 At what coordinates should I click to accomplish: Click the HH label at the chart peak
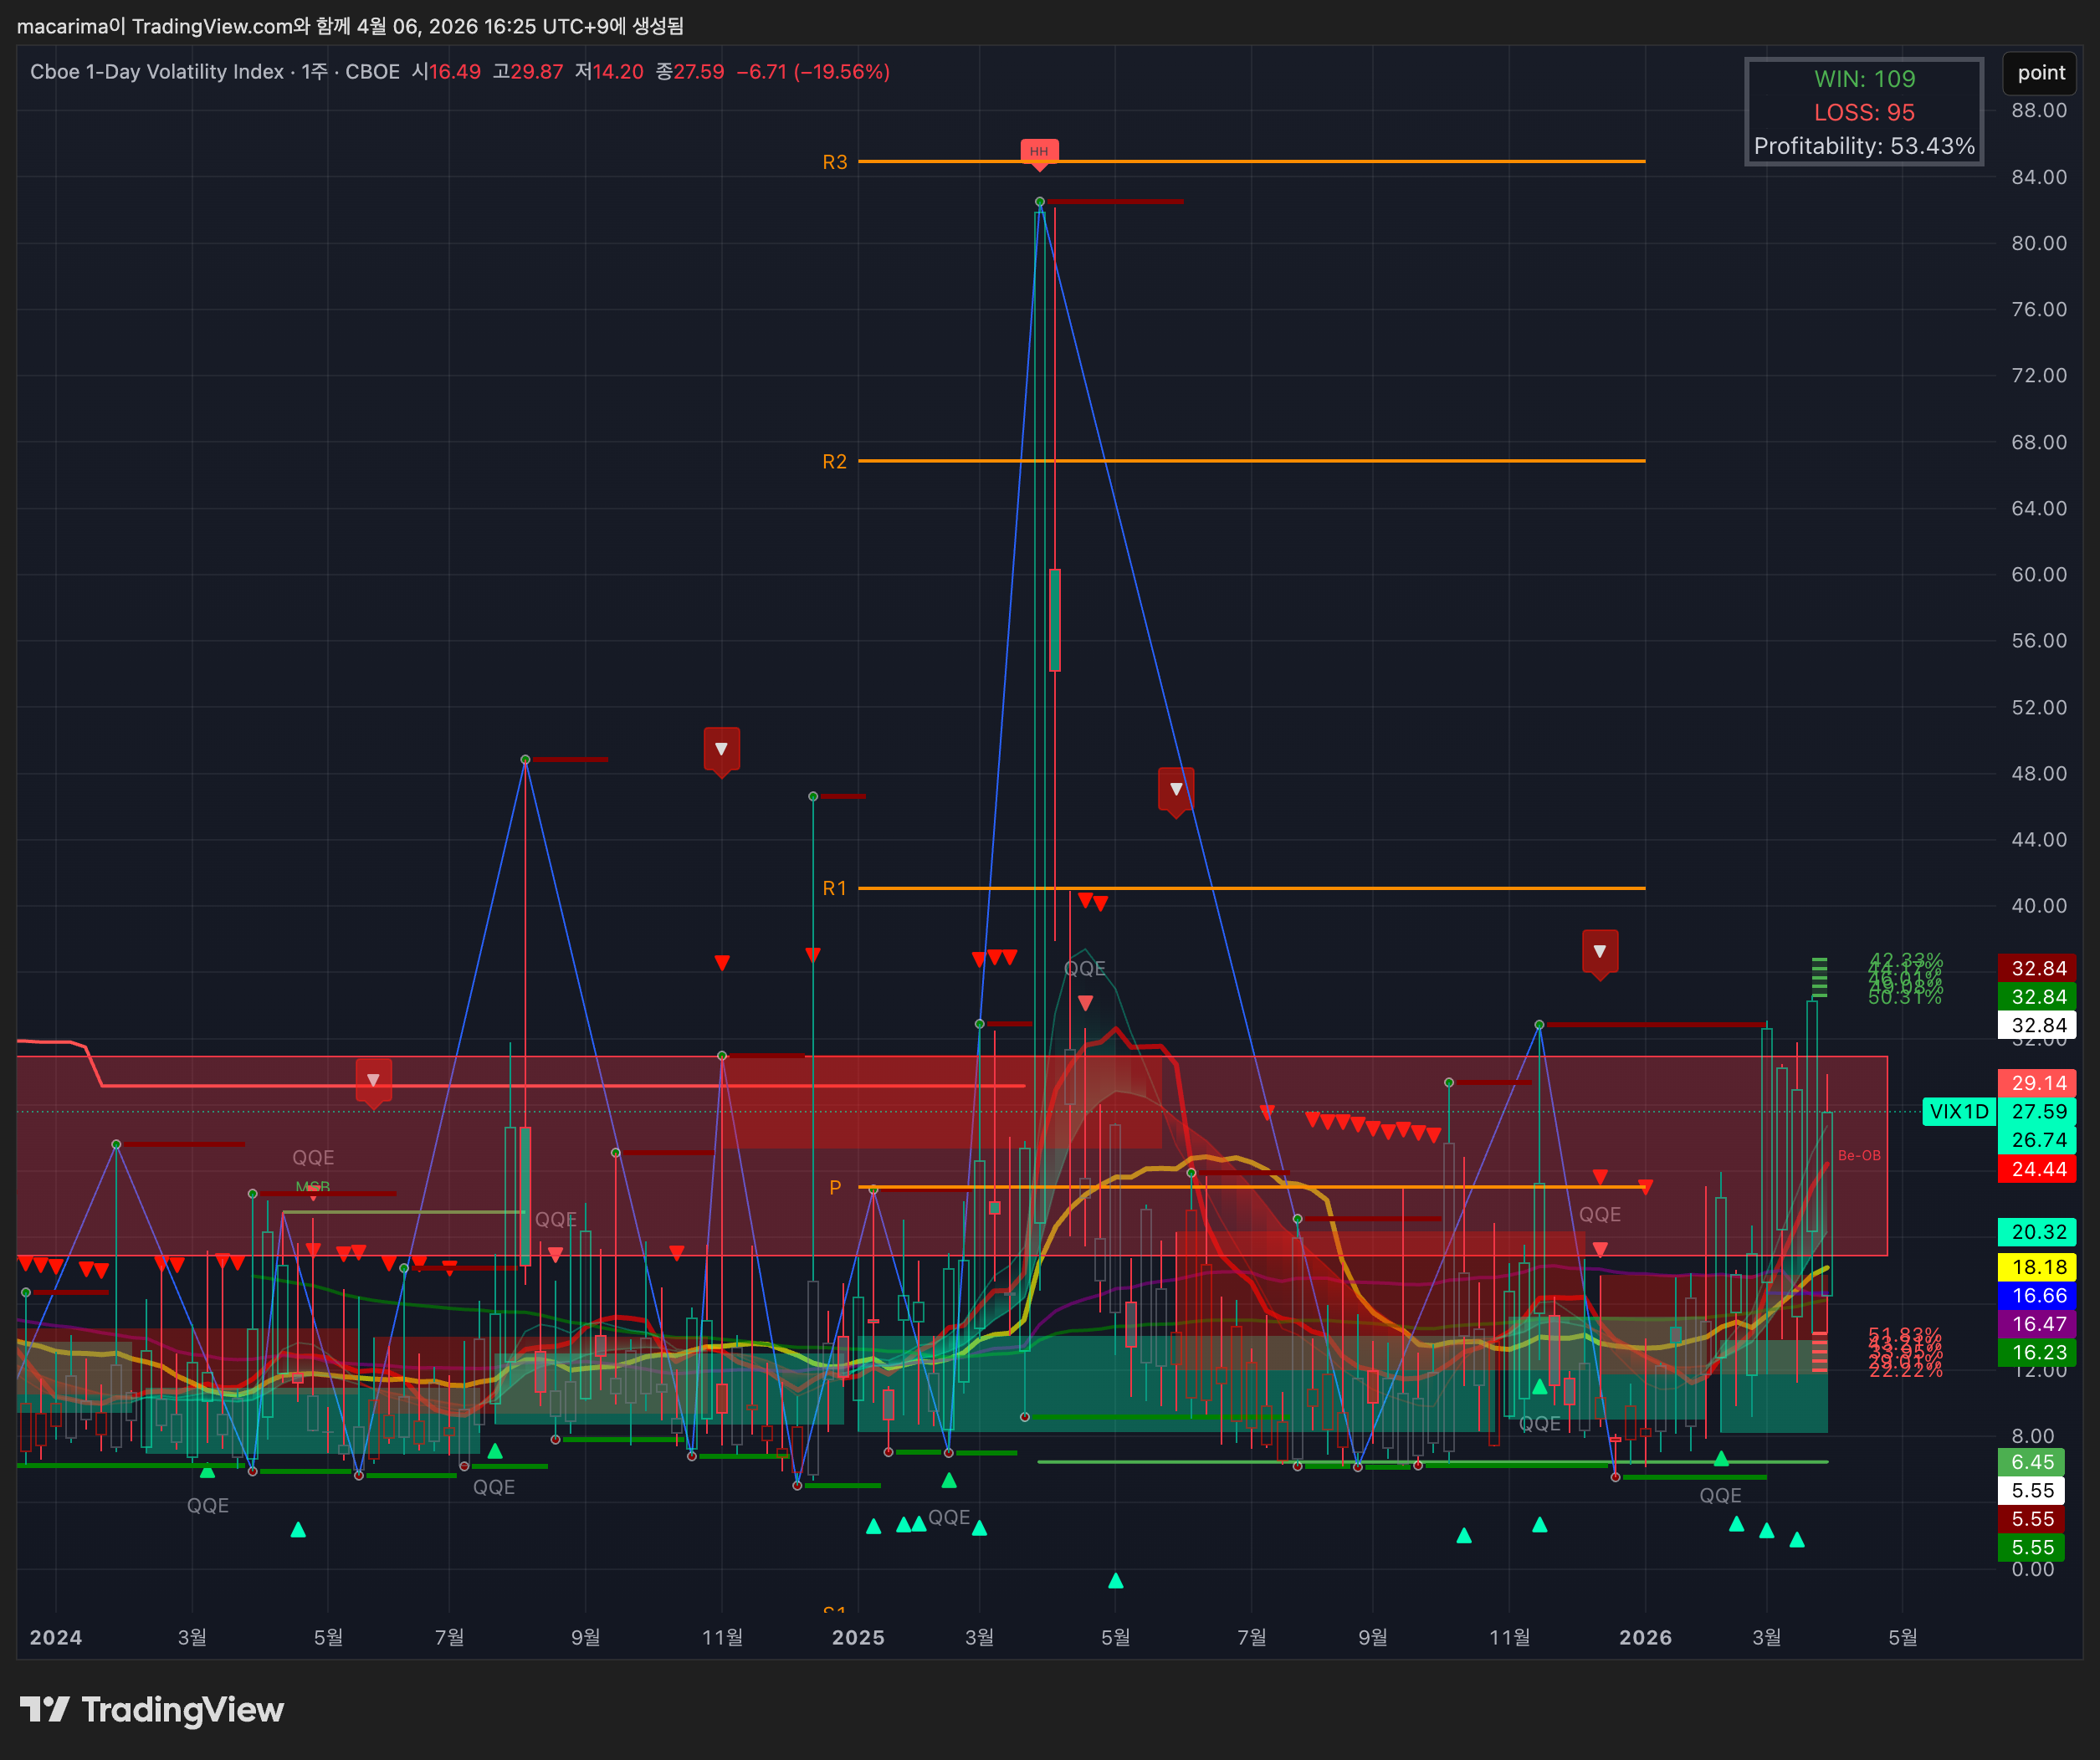tap(1039, 152)
